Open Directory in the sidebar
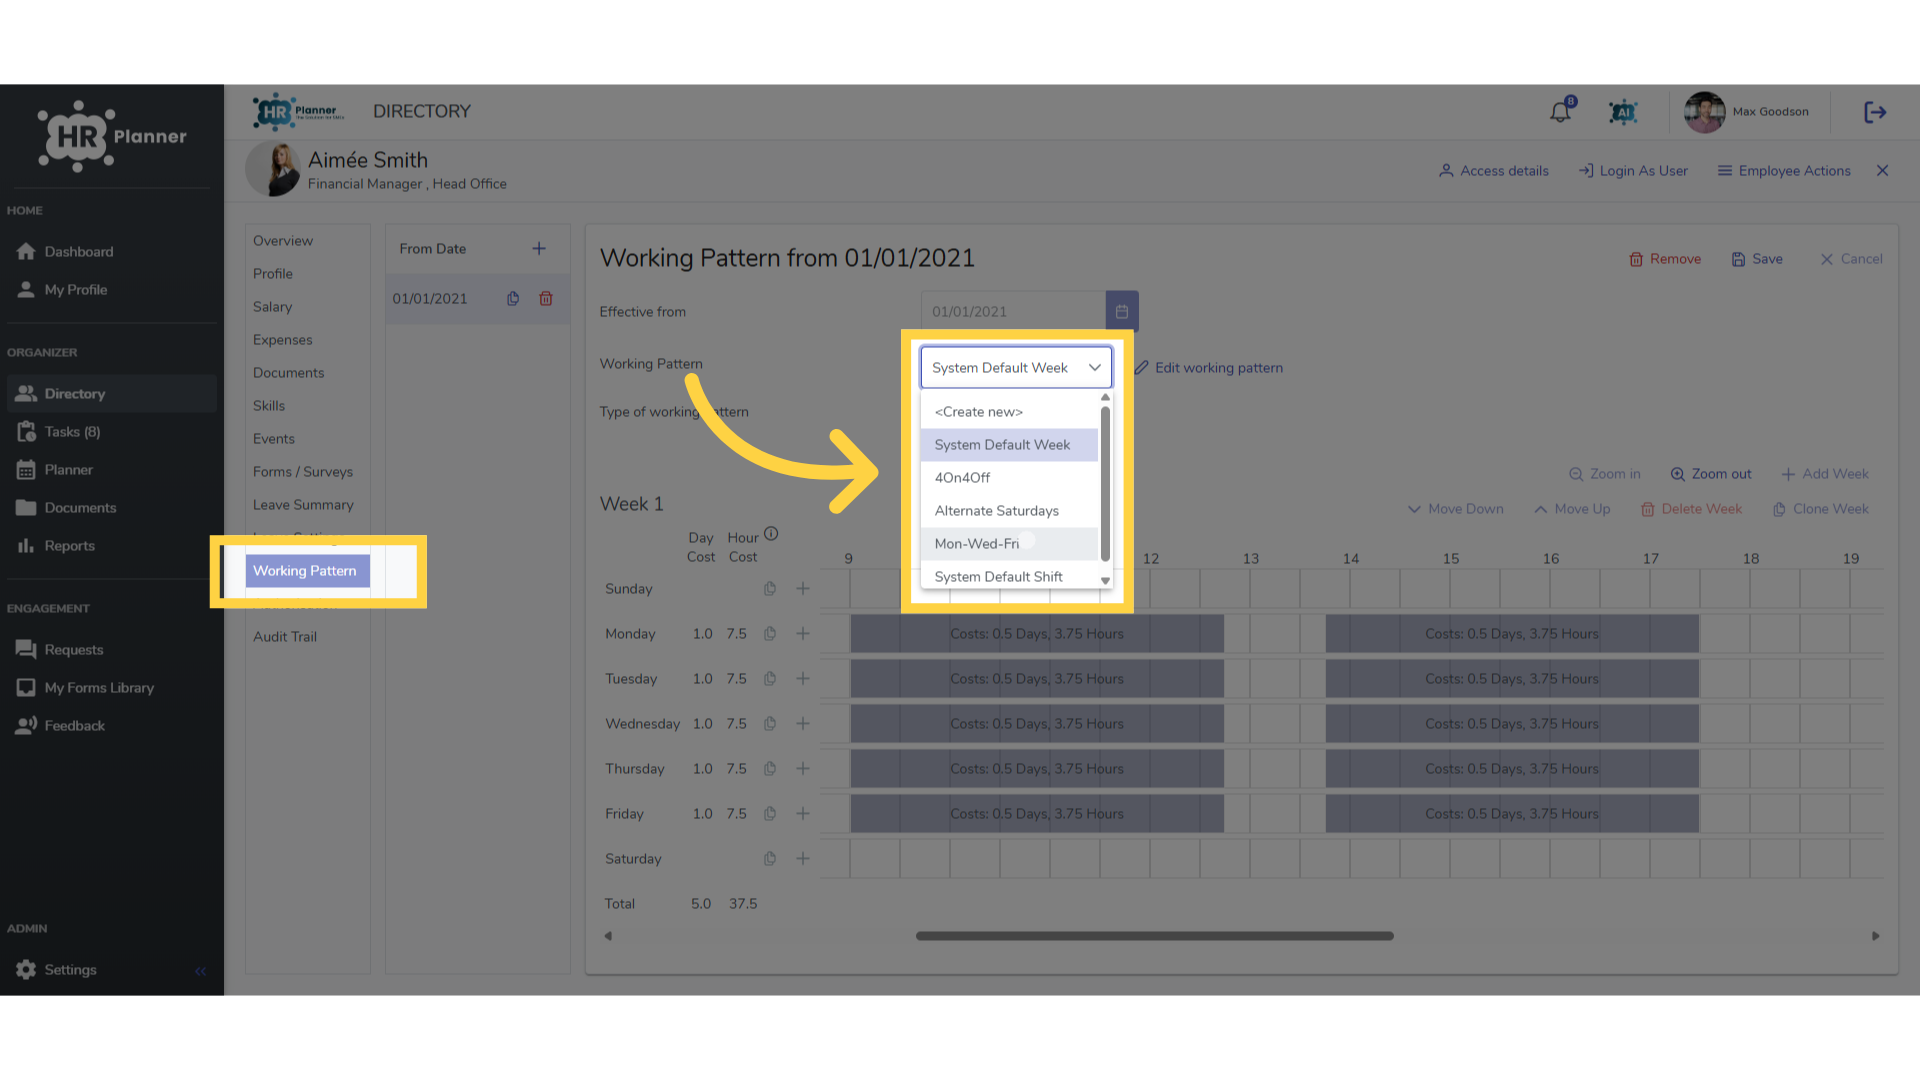Screen dimensions: 1920x1080 tap(112, 394)
